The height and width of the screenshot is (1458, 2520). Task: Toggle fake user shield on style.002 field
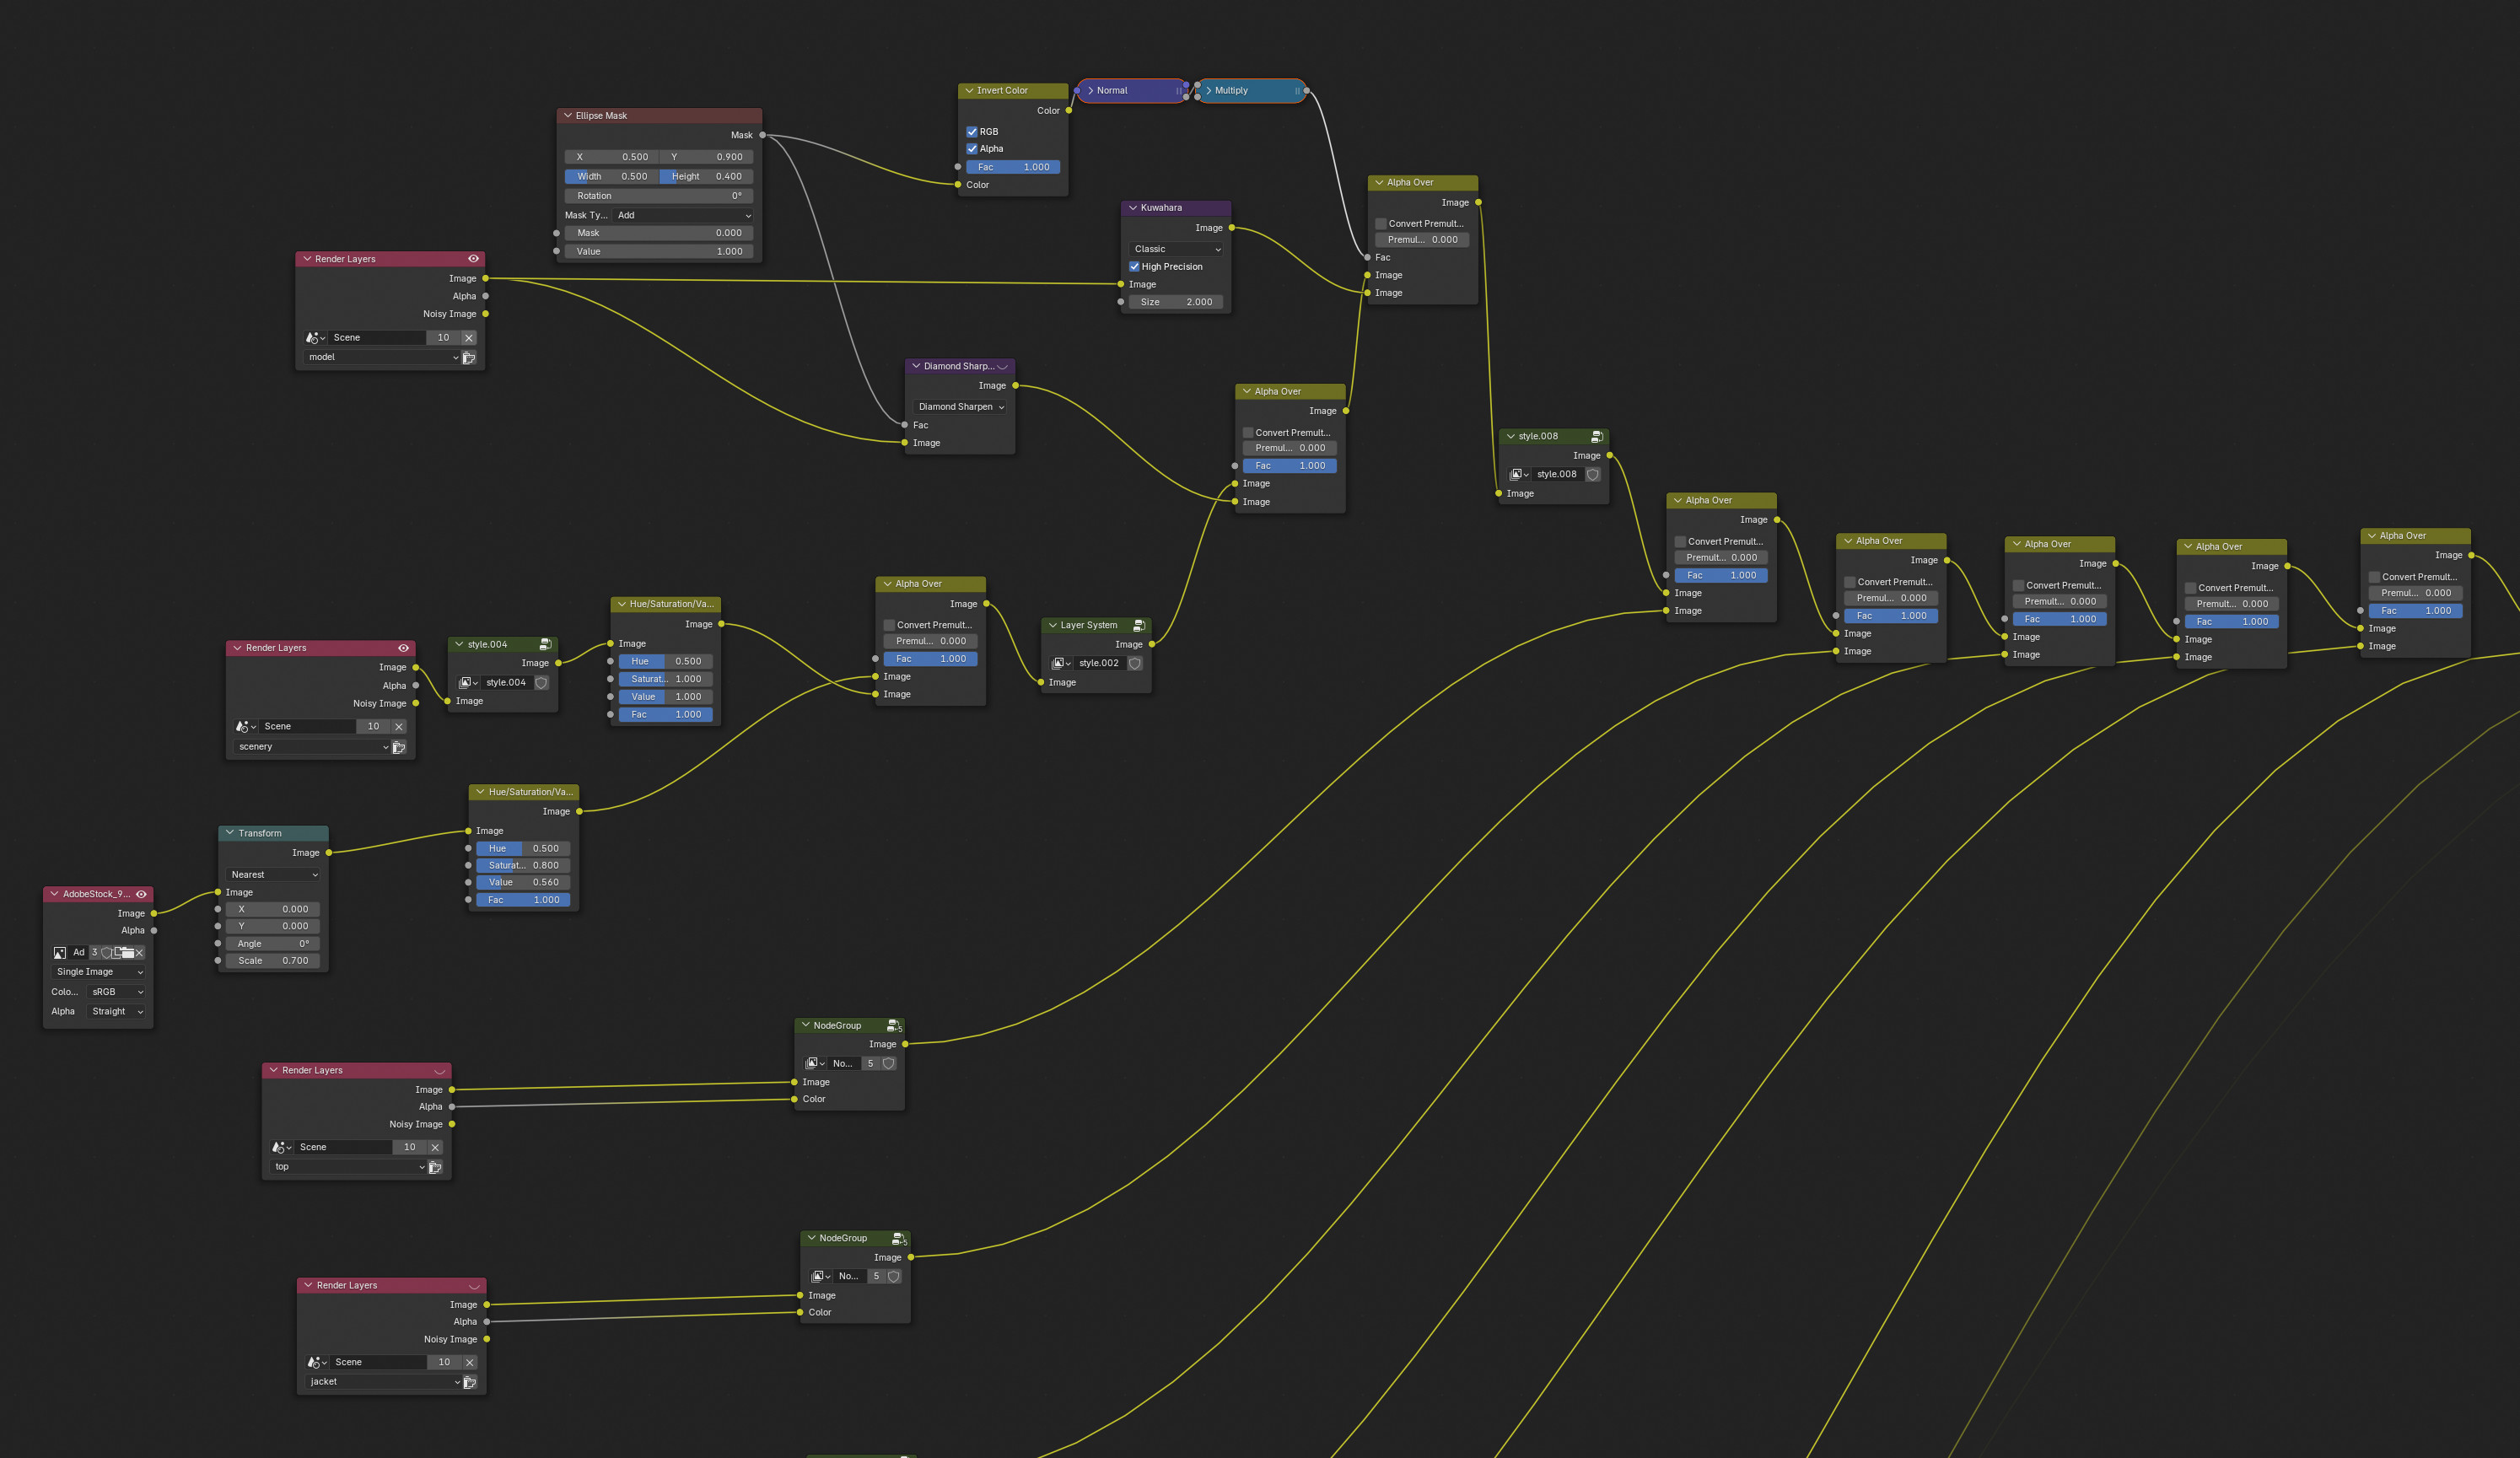(1135, 663)
